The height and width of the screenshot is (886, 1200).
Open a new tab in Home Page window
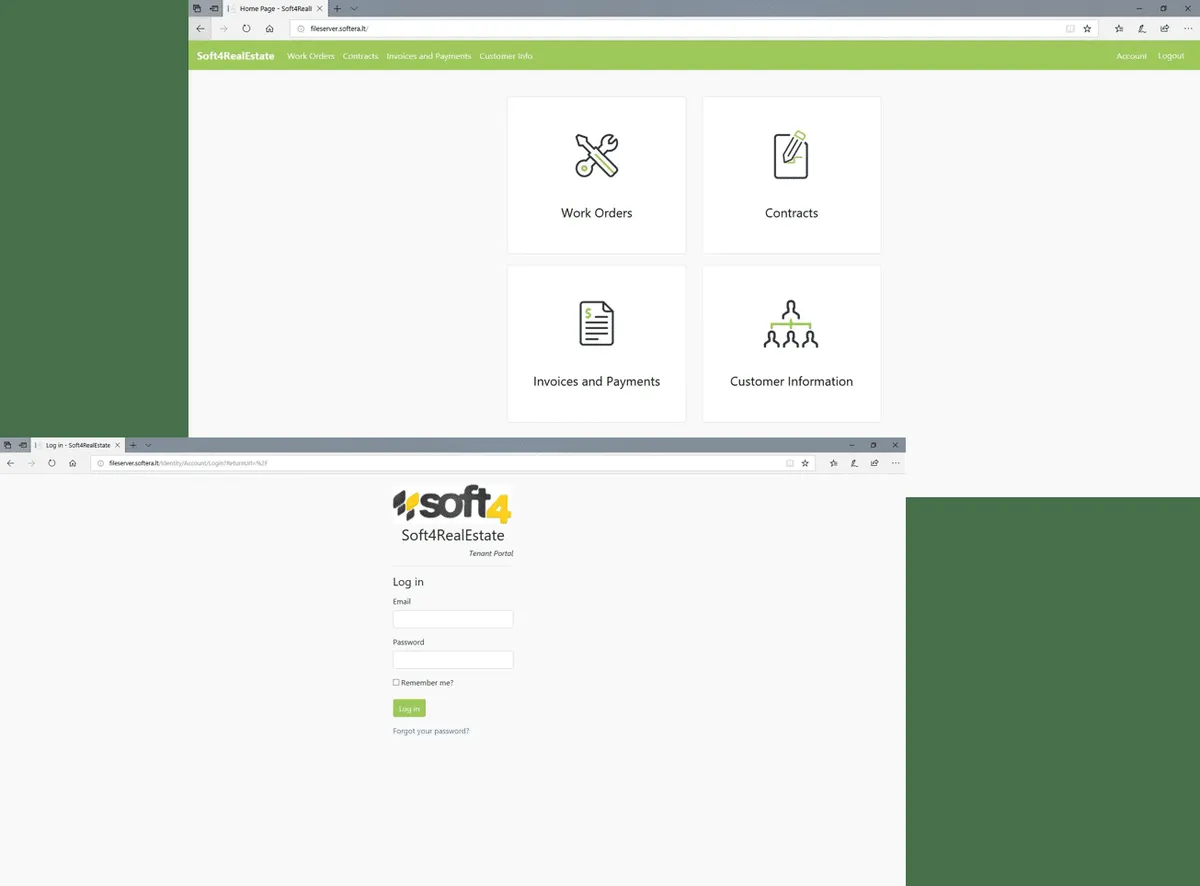(337, 8)
